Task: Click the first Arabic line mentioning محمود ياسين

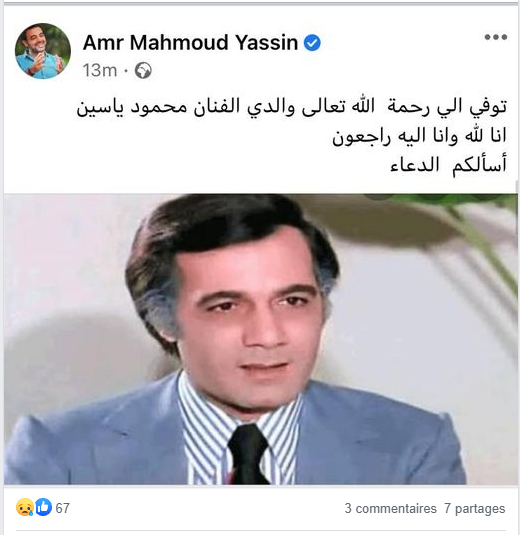Action: tap(292, 107)
